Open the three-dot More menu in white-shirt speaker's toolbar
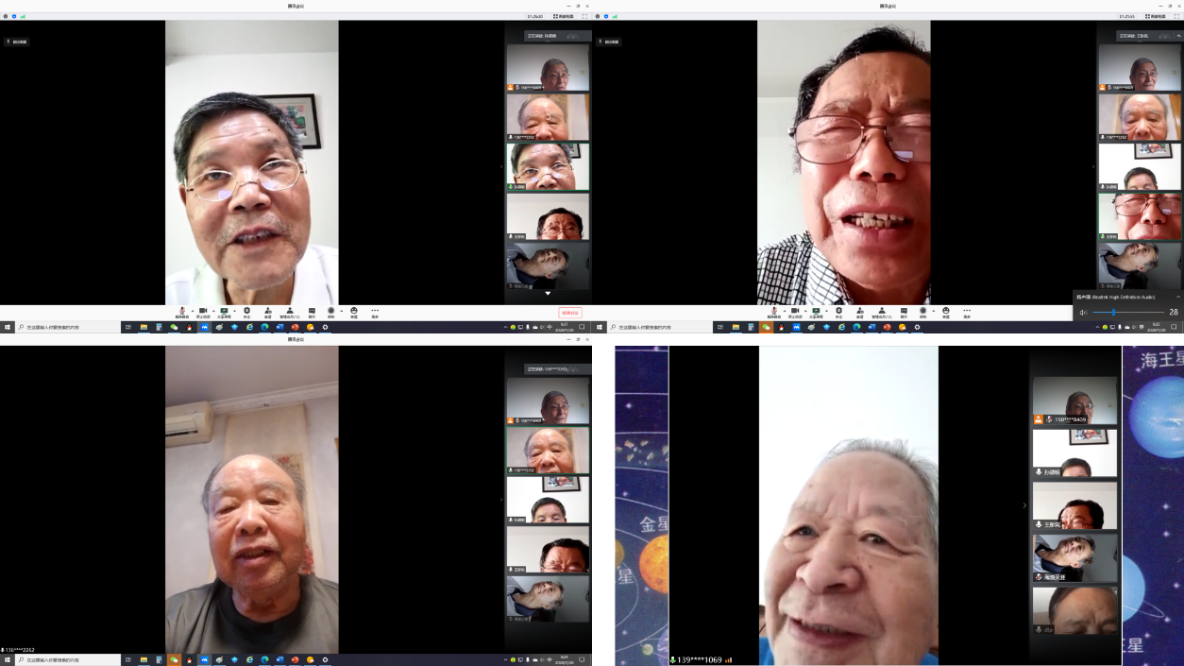 pos(375,312)
